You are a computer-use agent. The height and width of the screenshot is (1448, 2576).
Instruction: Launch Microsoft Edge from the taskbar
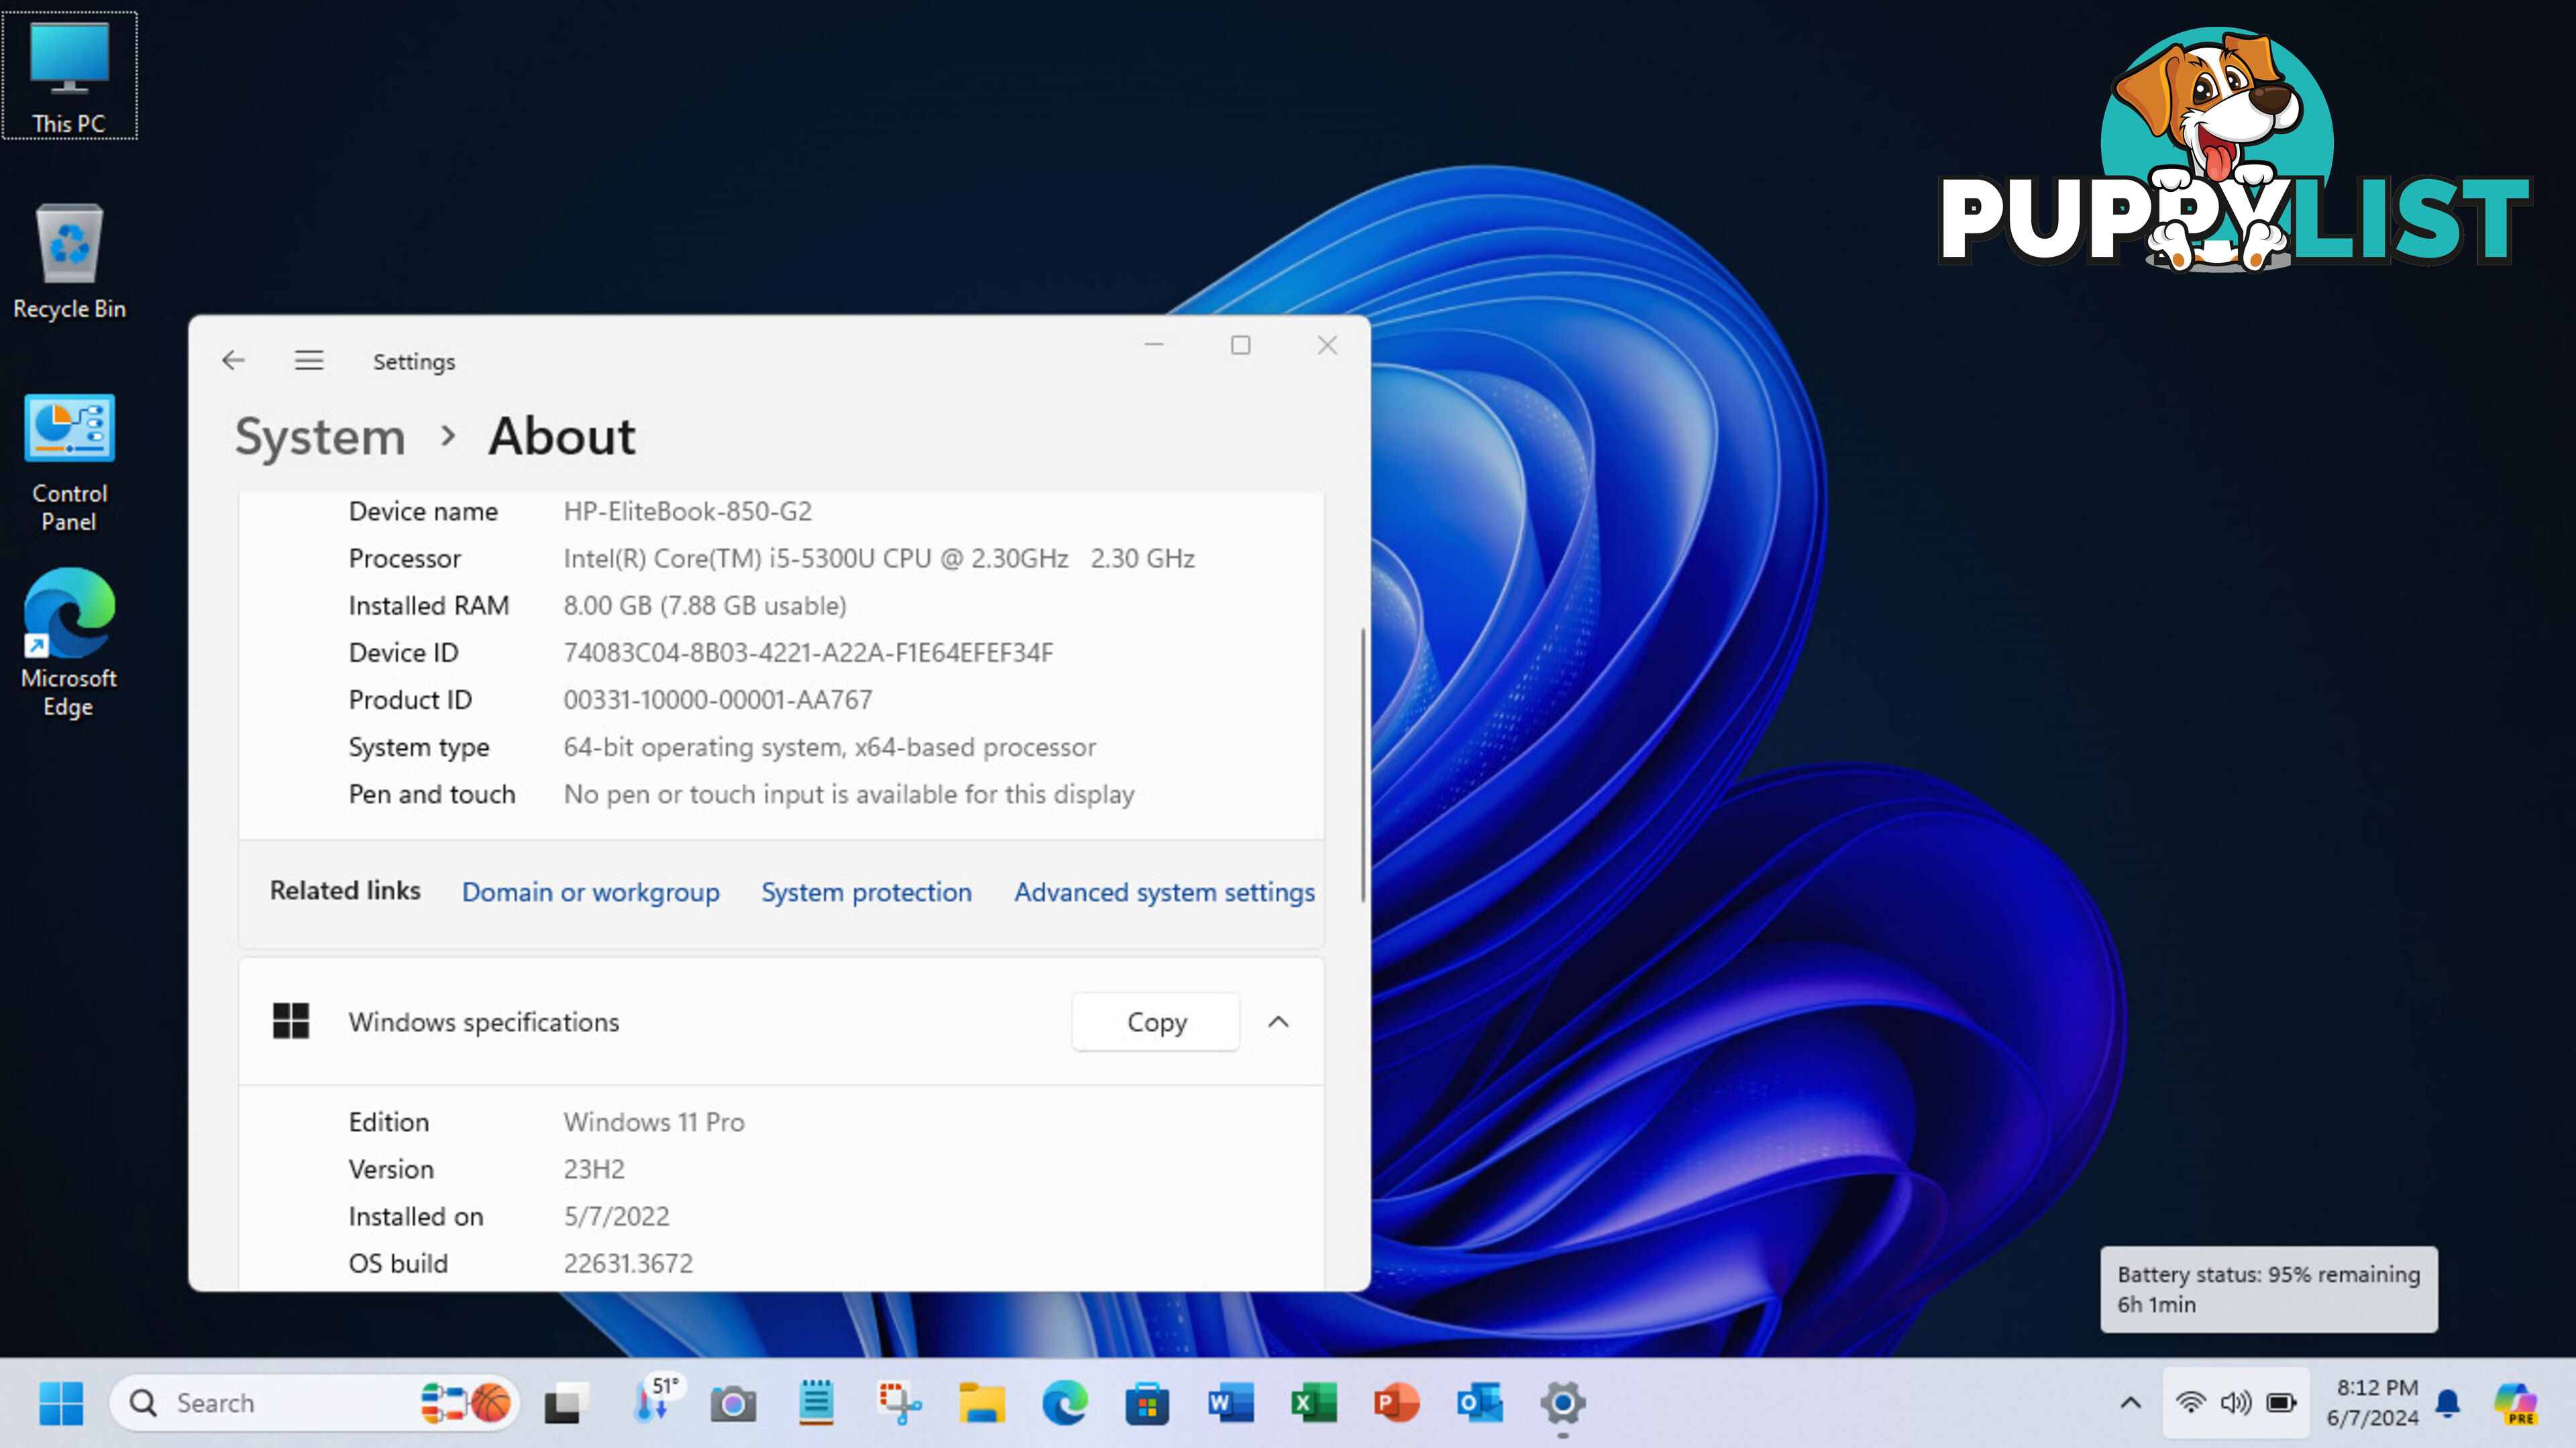(x=1065, y=1403)
